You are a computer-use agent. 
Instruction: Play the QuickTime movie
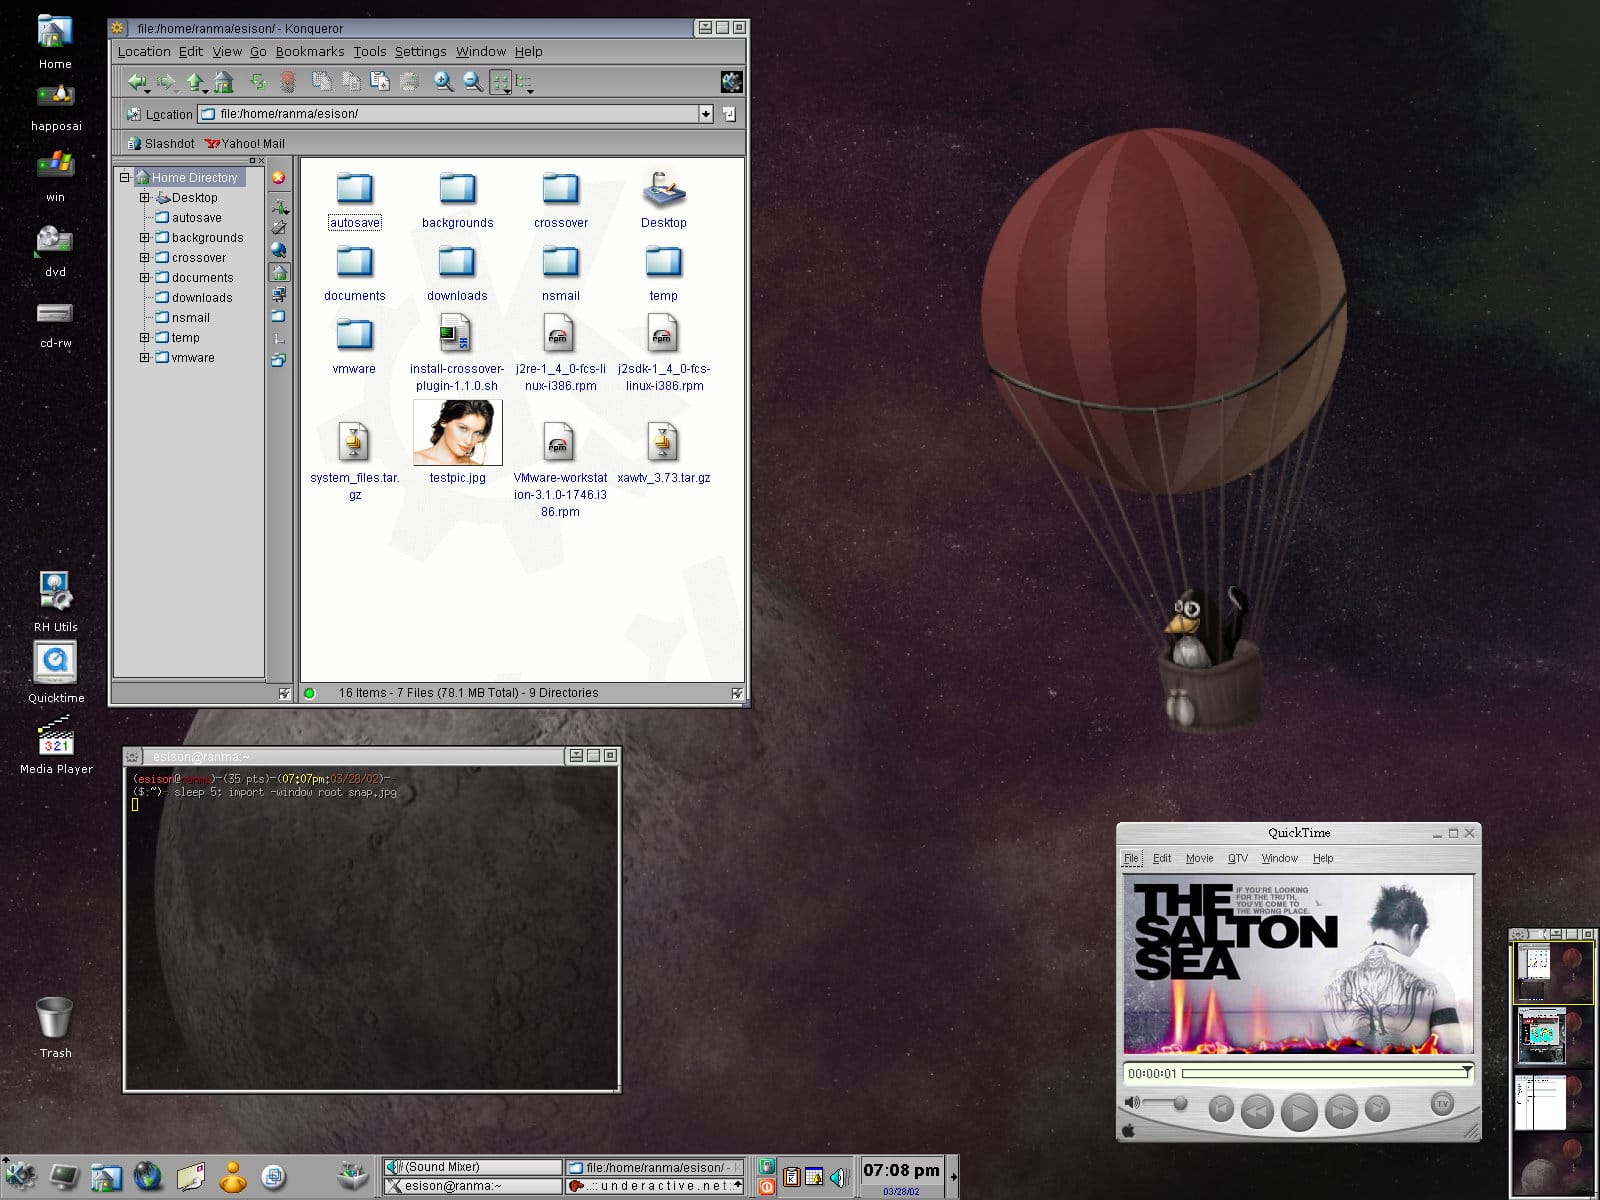point(1299,1111)
